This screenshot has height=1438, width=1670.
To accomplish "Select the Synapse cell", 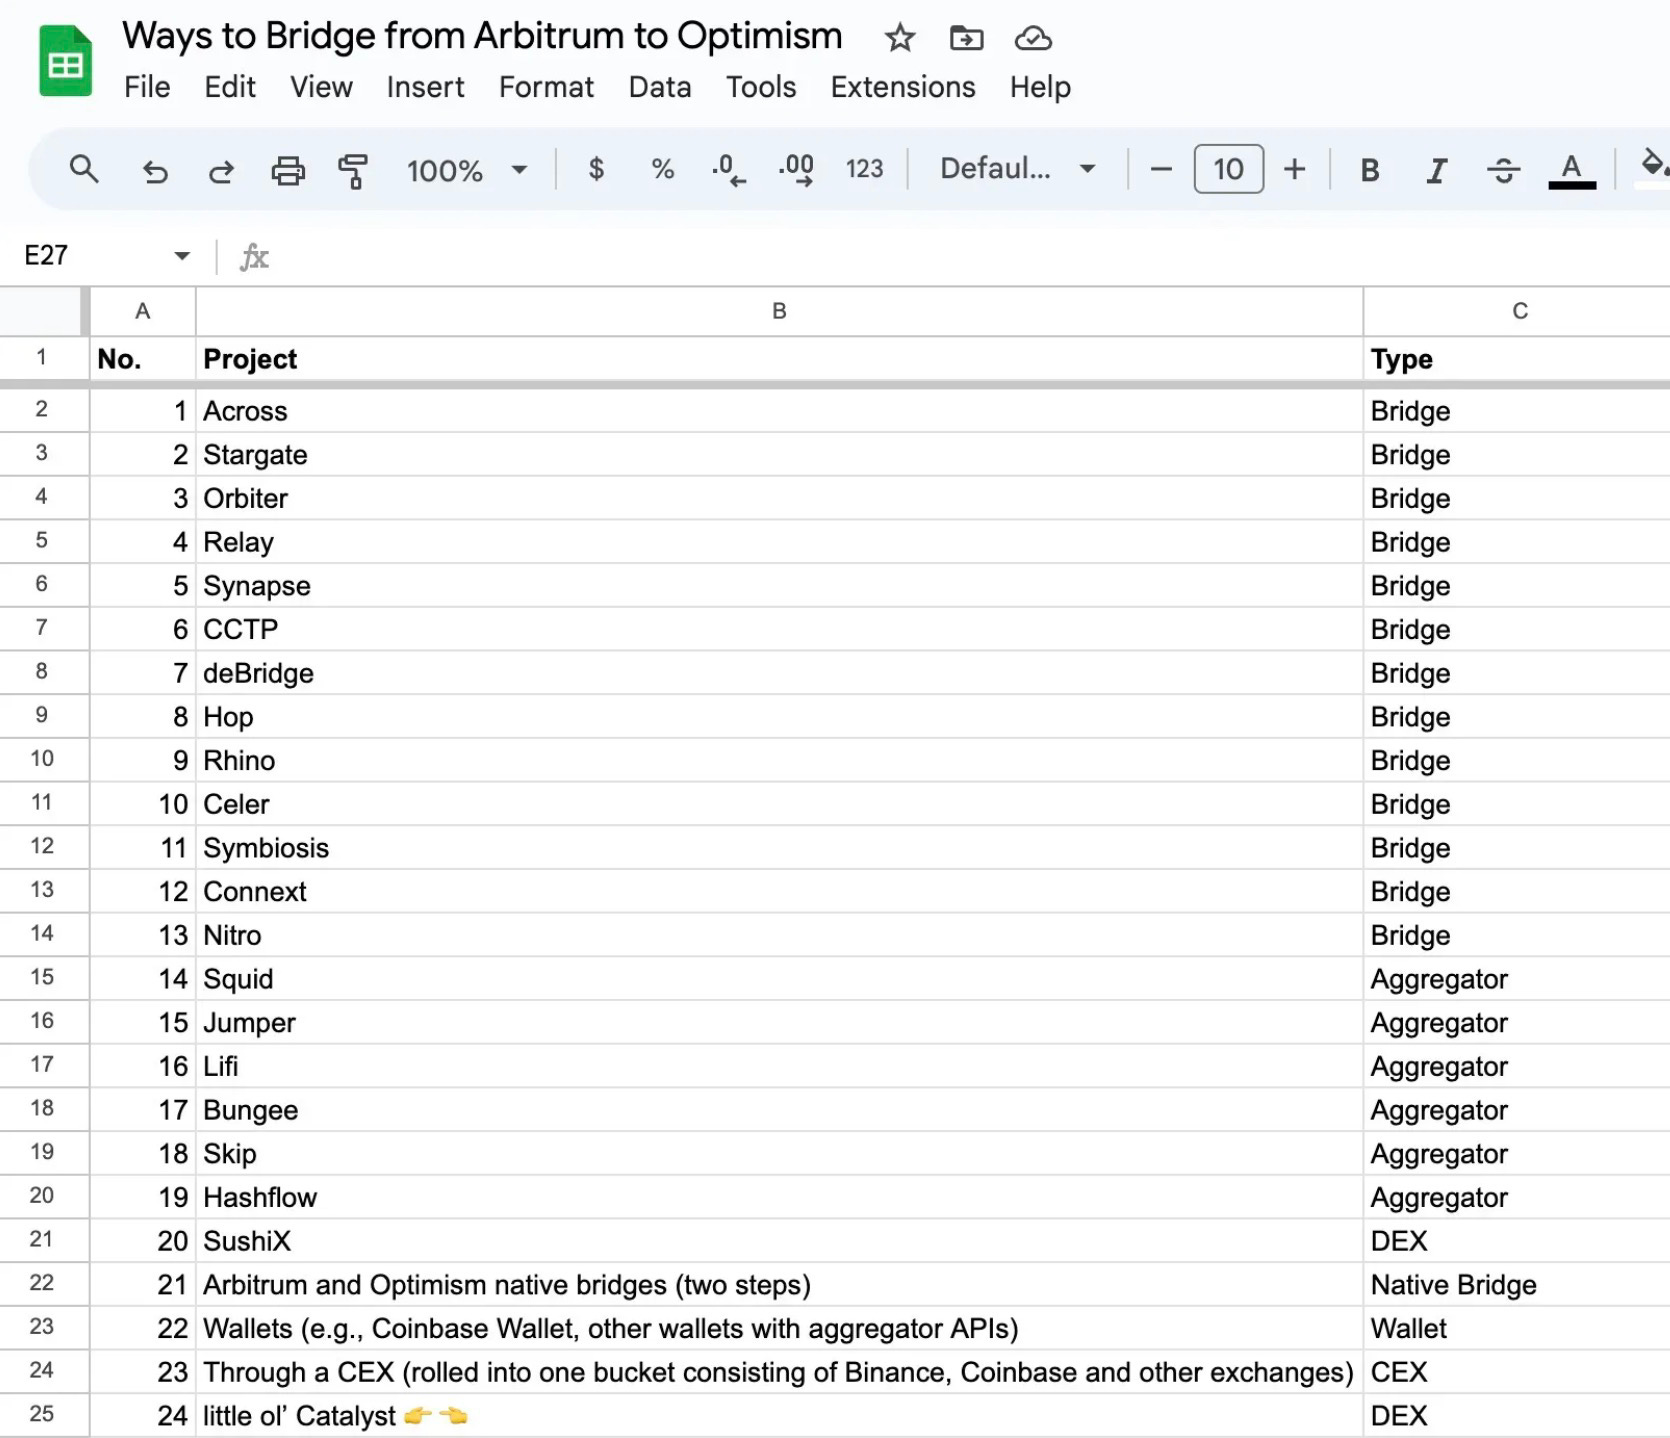I will click(x=779, y=586).
